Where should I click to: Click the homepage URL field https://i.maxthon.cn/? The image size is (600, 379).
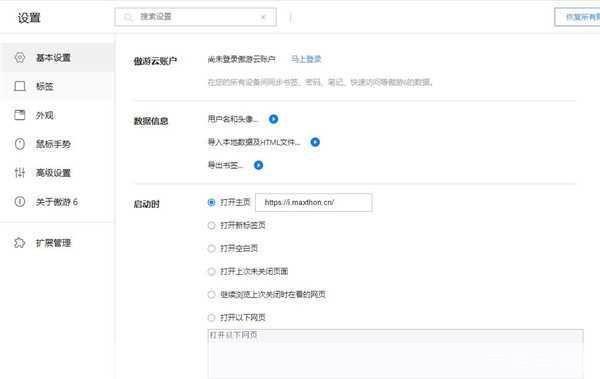tap(313, 203)
